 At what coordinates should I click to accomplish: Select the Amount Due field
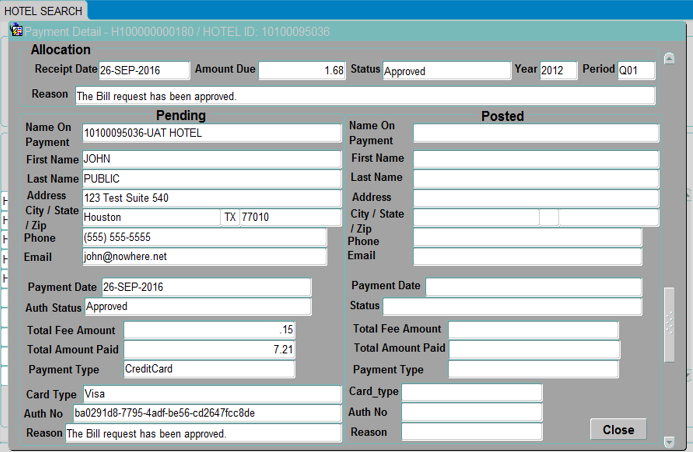[303, 70]
